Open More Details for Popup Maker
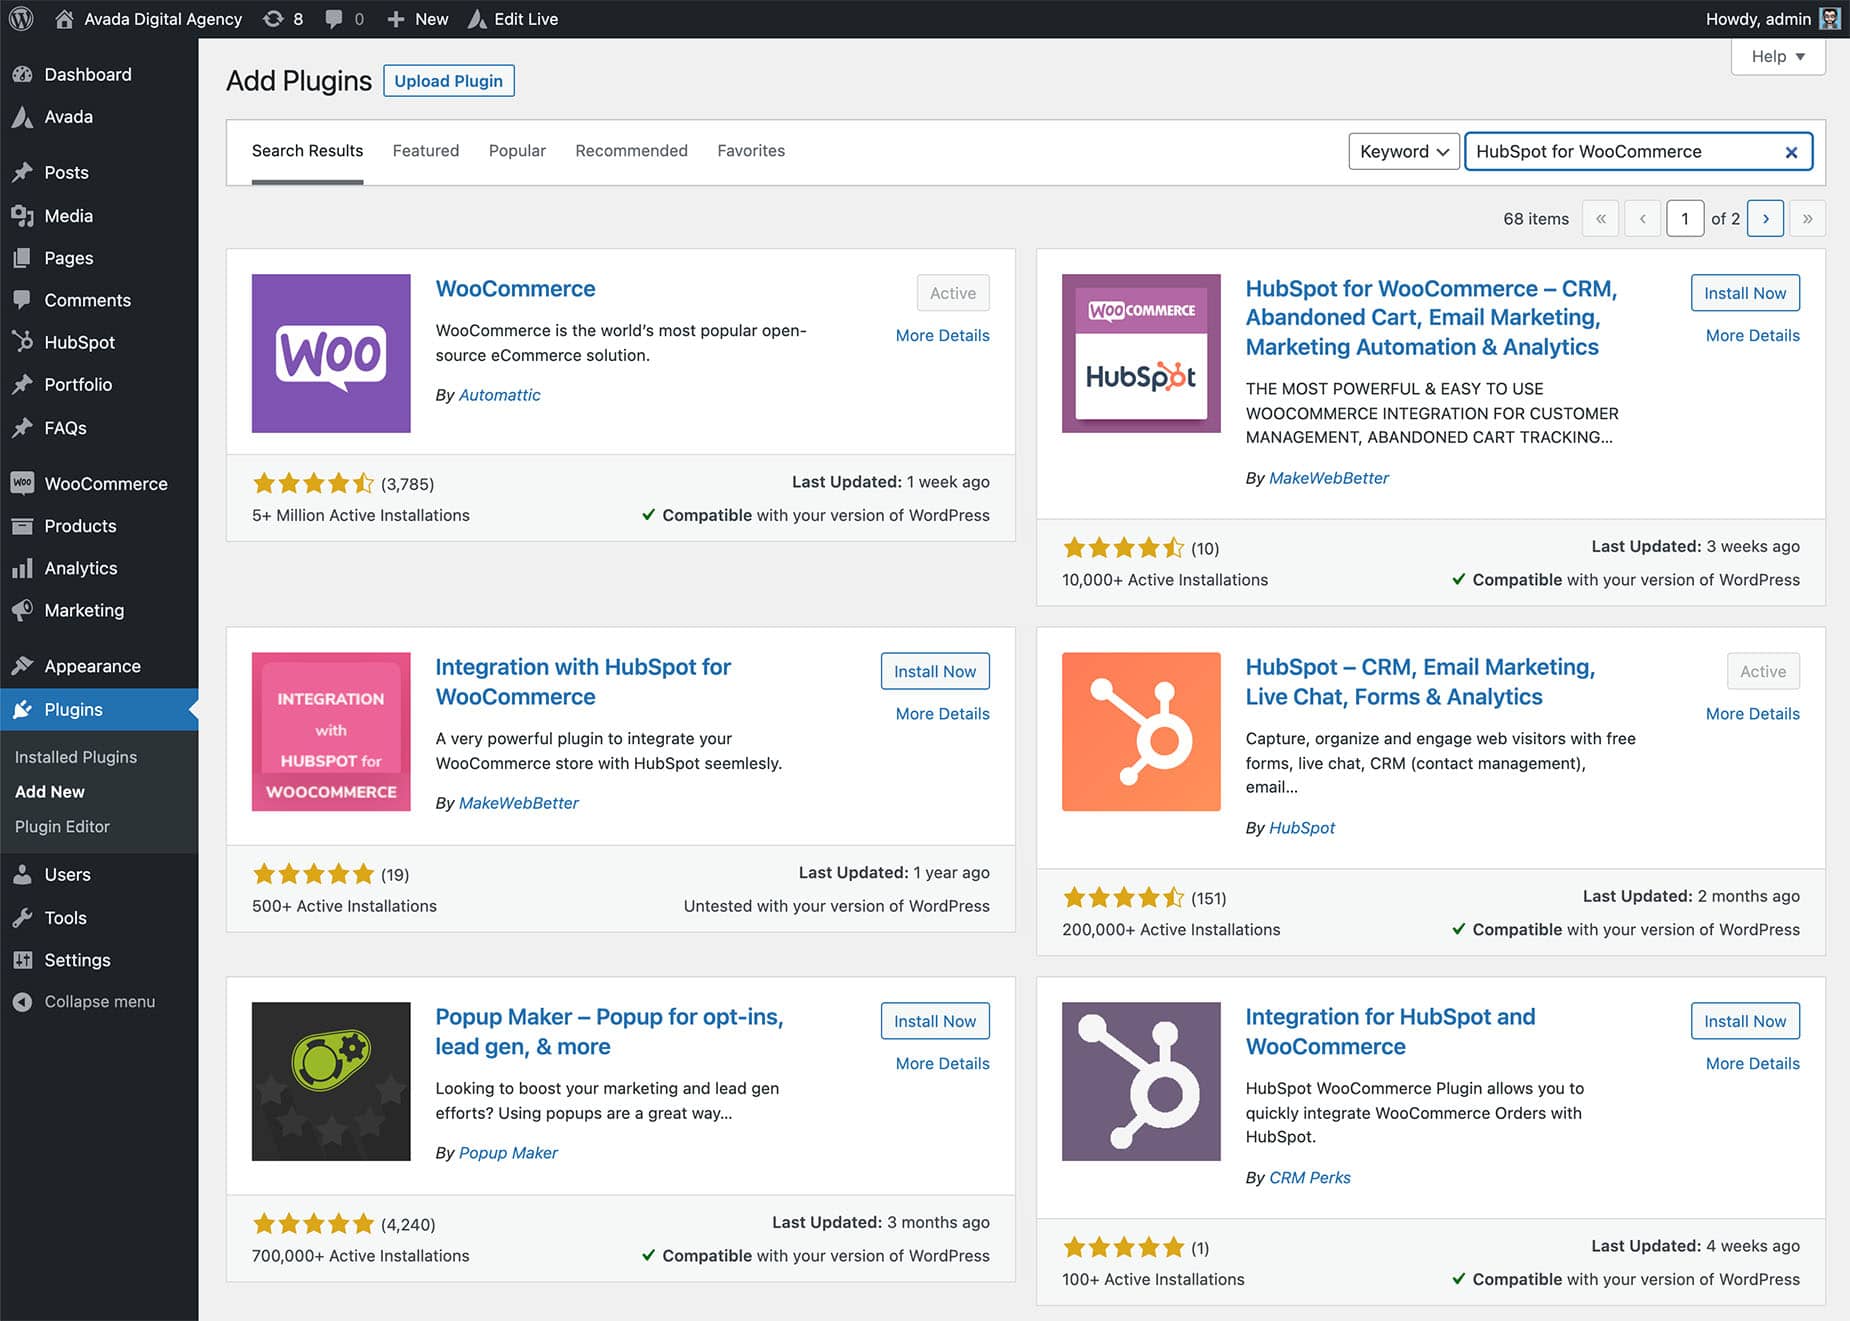This screenshot has height=1321, width=1850. (x=942, y=1063)
